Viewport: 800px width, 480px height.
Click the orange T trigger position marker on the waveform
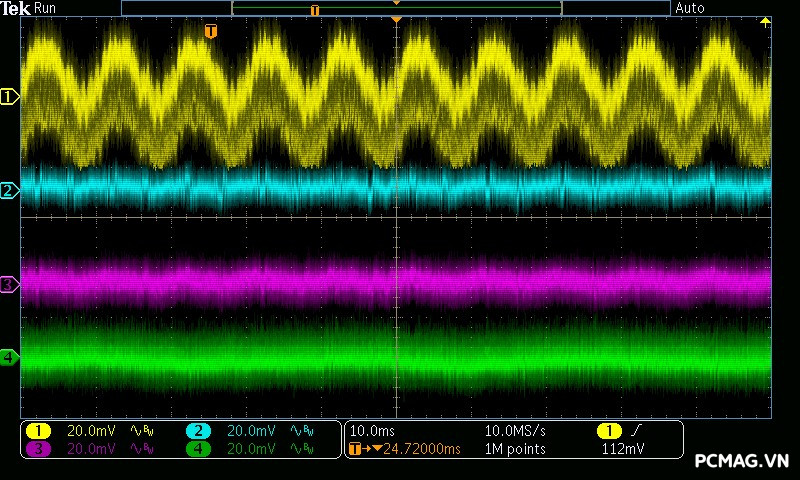coord(210,32)
